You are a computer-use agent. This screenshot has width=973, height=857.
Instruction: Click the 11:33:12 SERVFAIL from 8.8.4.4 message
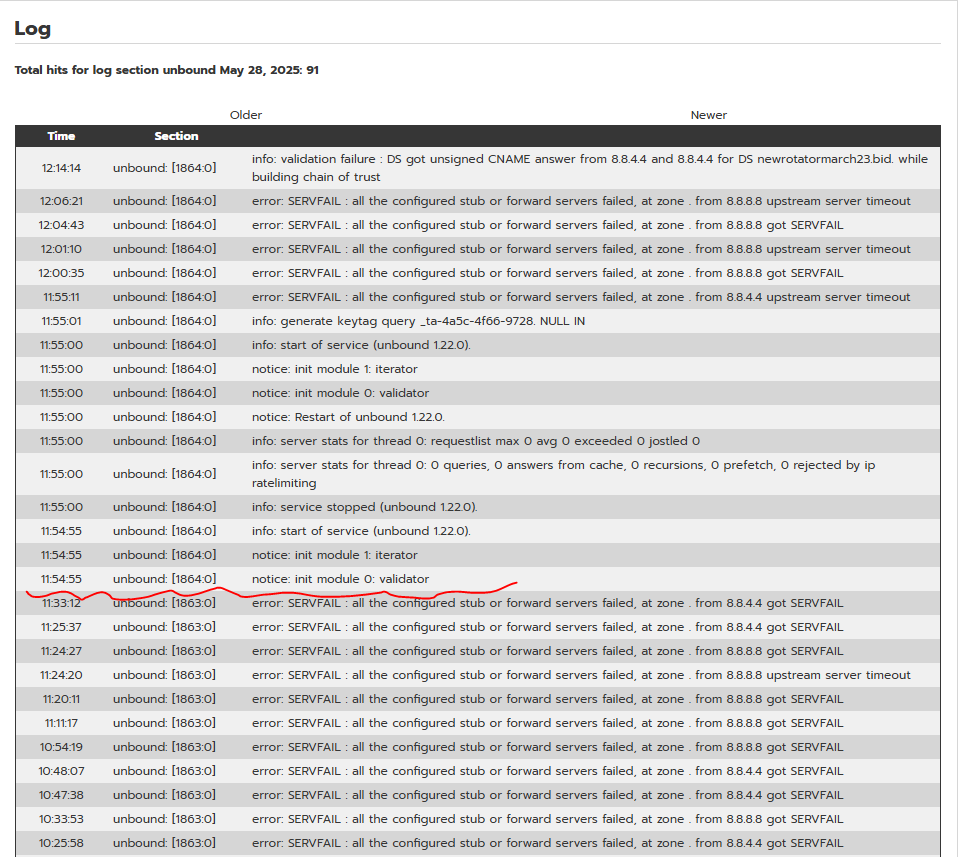coord(547,603)
